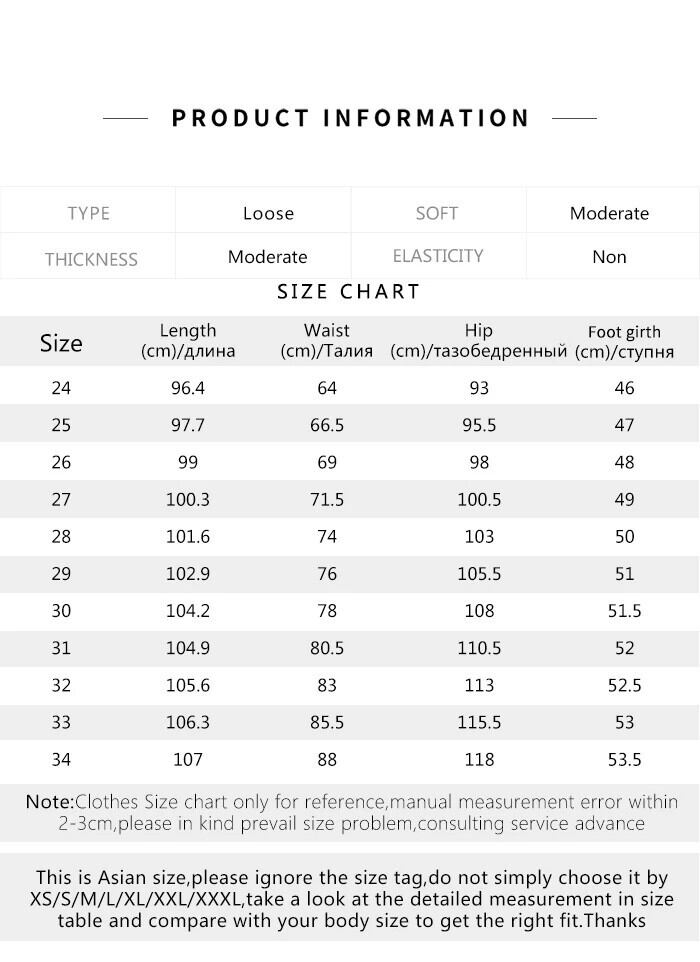
Task: Select the 115.5 hip value
Action: pos(479,722)
